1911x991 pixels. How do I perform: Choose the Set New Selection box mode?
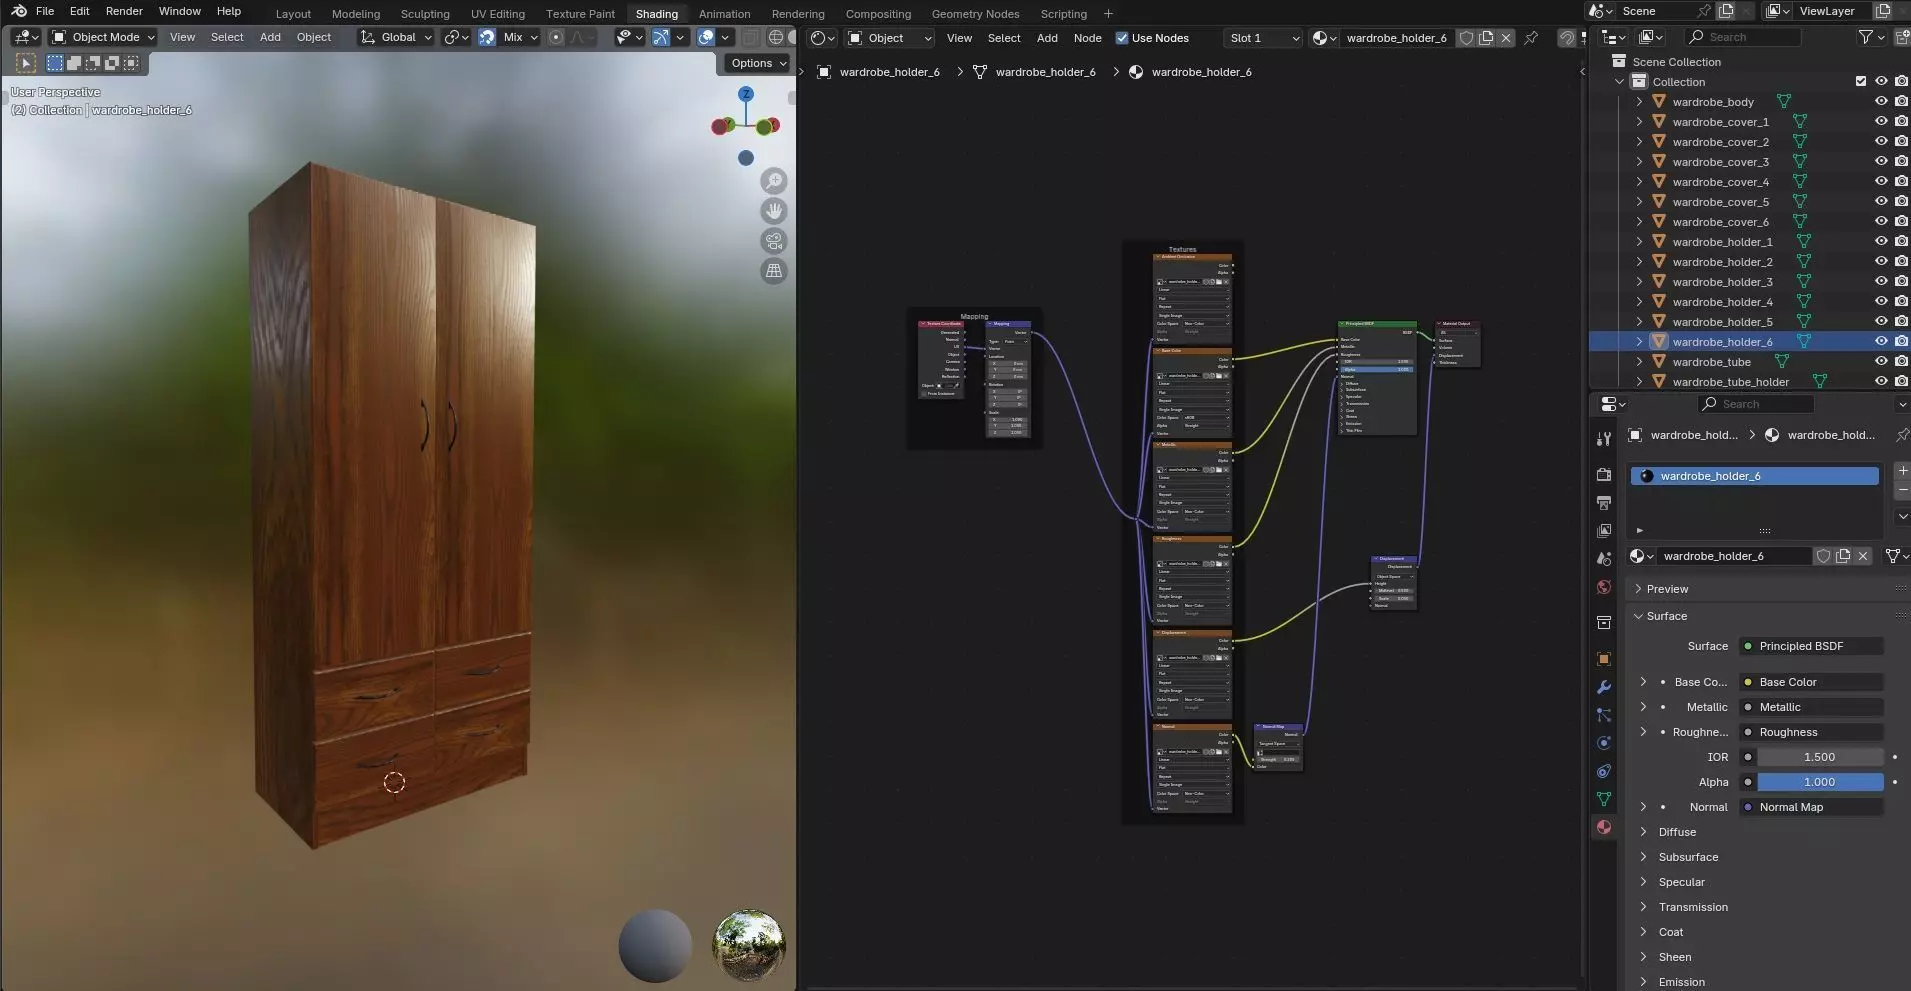click(55, 63)
